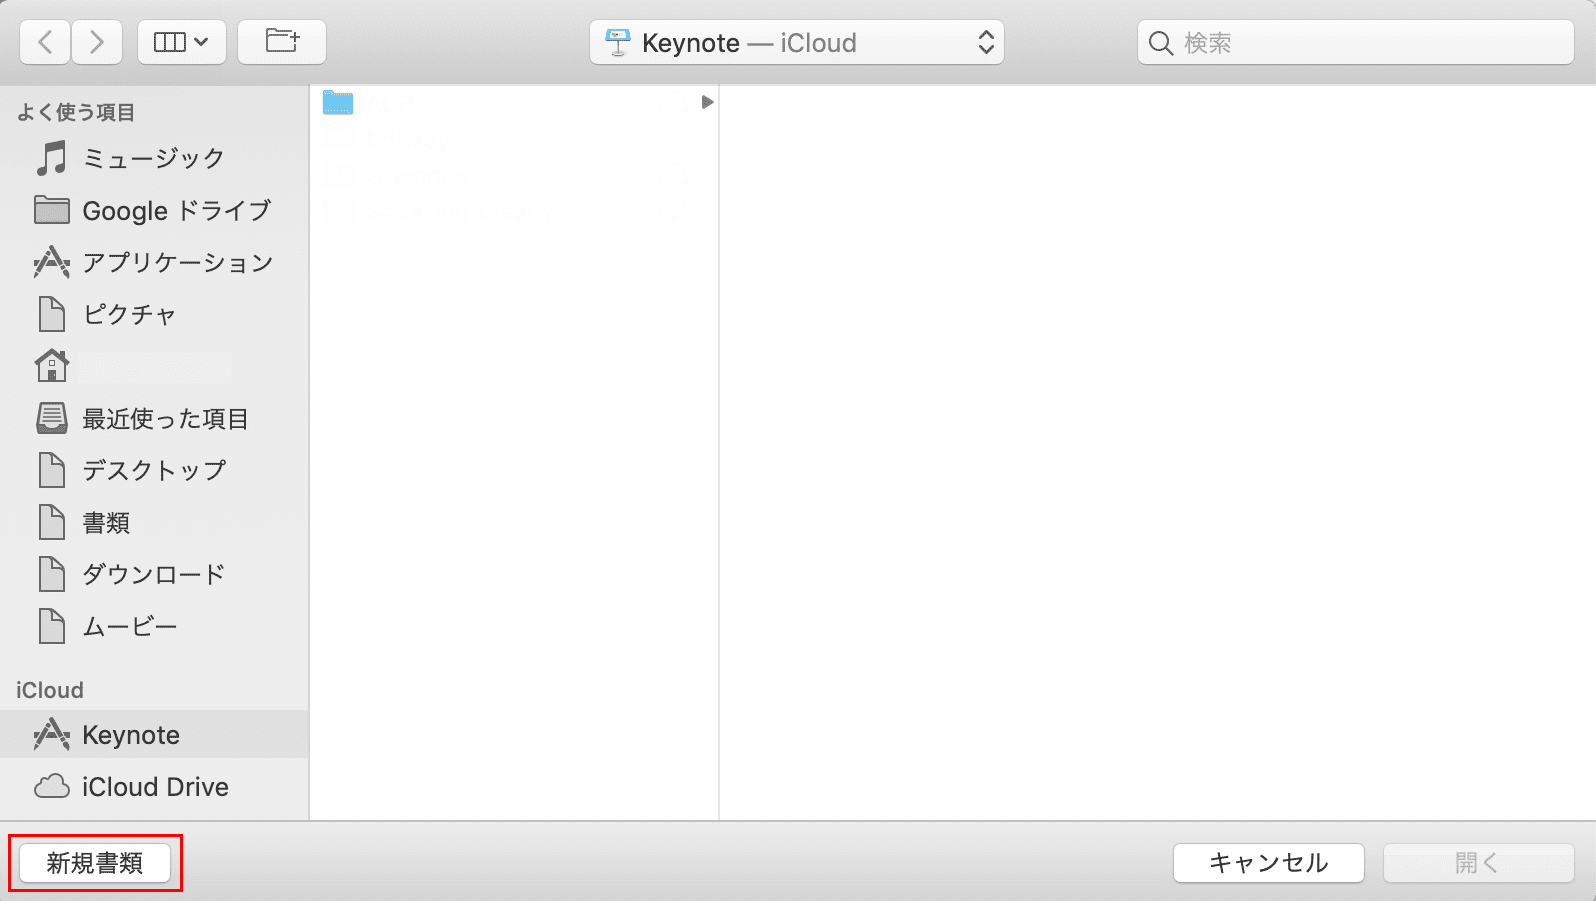Open ダウンロード in the sidebar
The image size is (1596, 901).
(x=154, y=574)
